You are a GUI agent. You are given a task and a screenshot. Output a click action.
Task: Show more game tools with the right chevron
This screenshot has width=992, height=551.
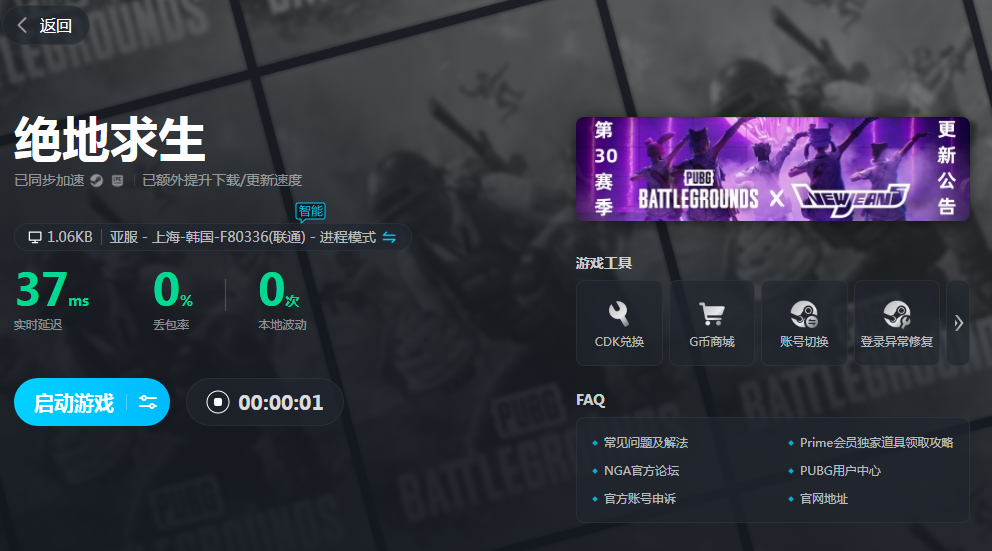pos(958,323)
